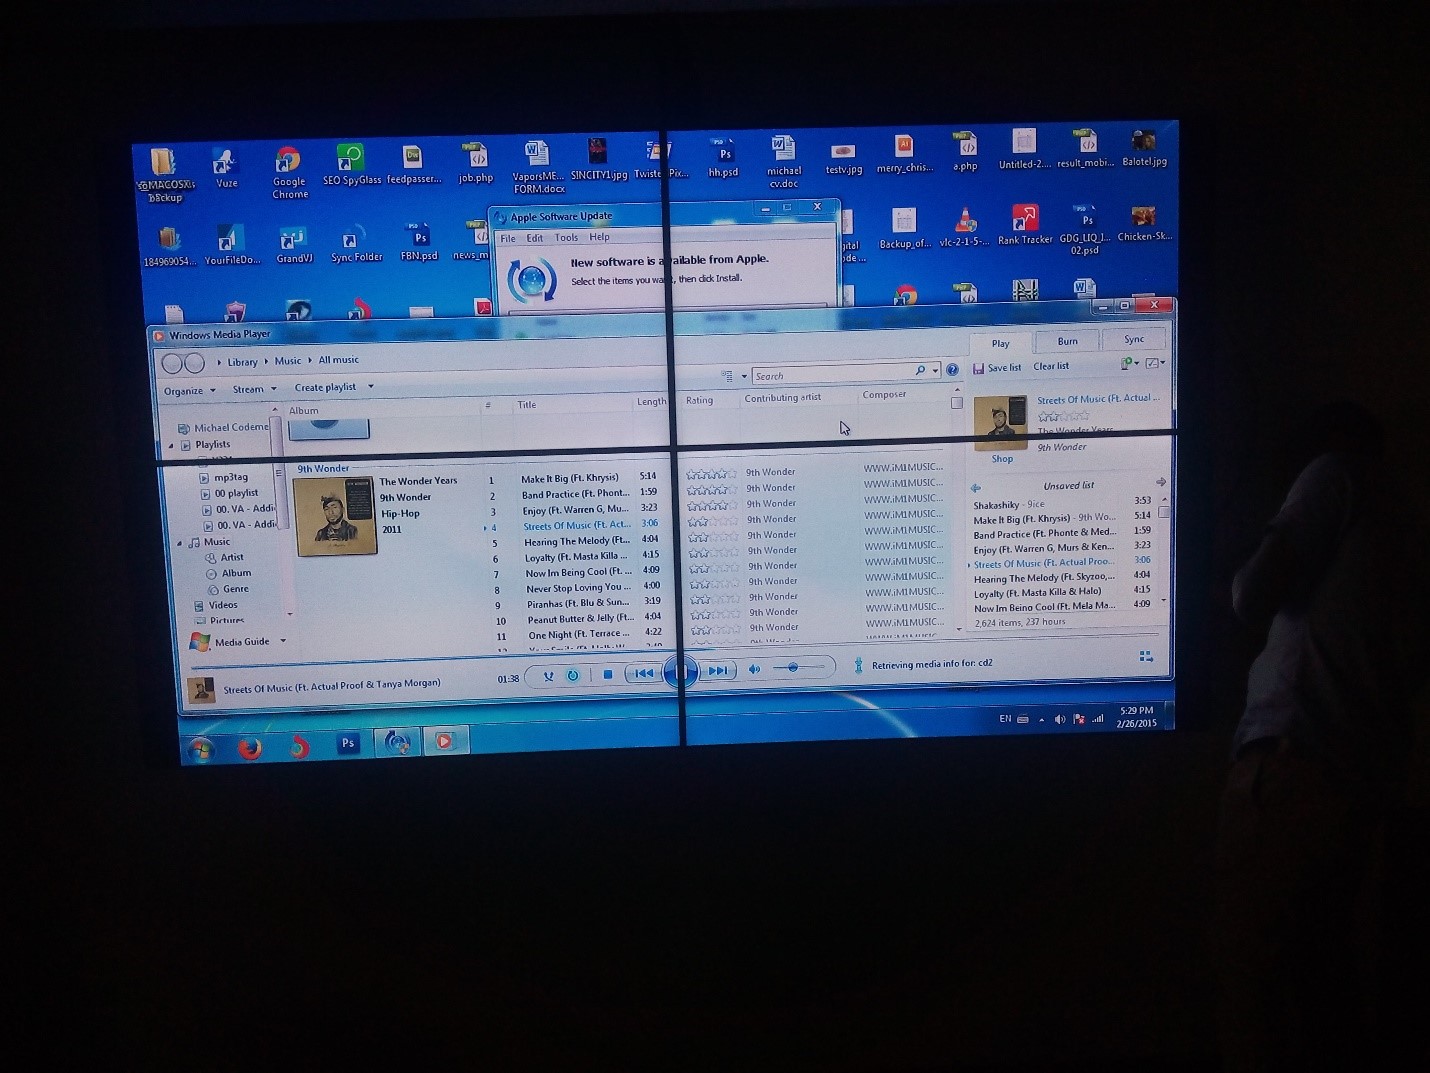Select track Band Practice in library

click(575, 494)
